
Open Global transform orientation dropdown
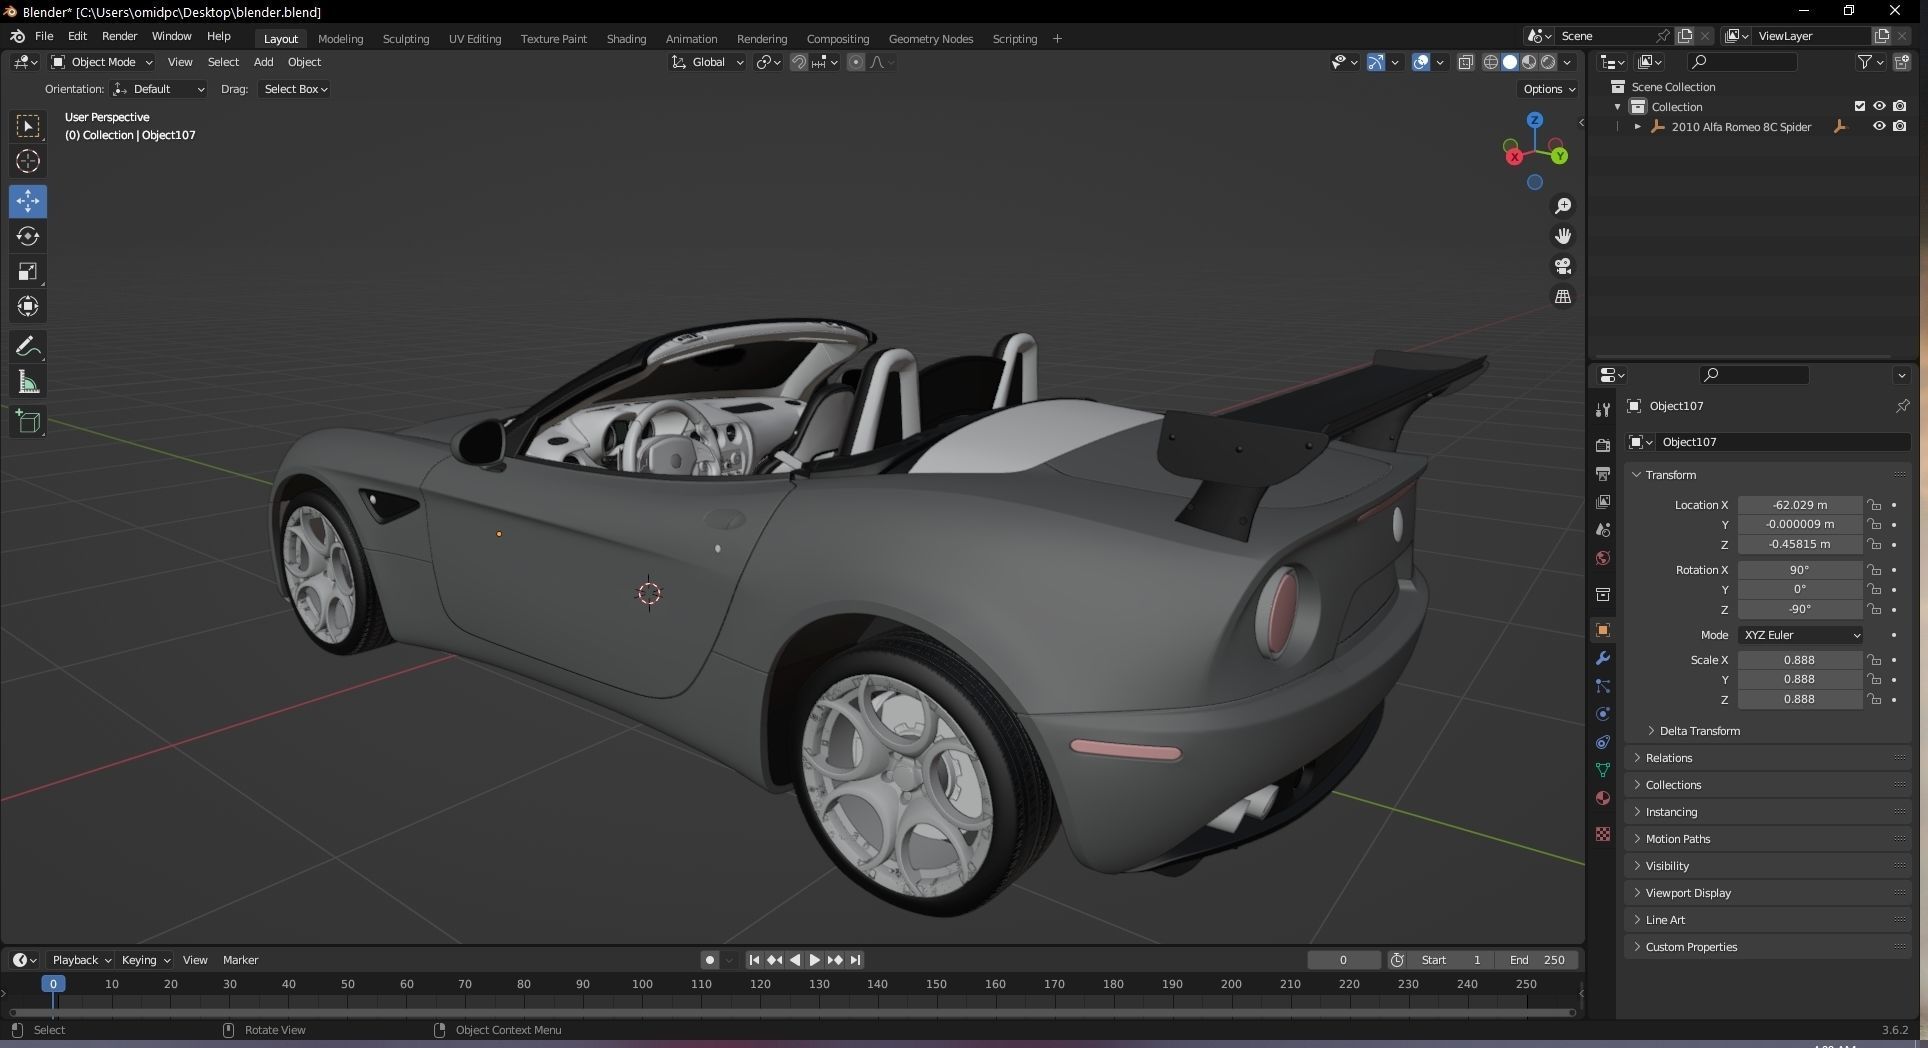tap(708, 62)
